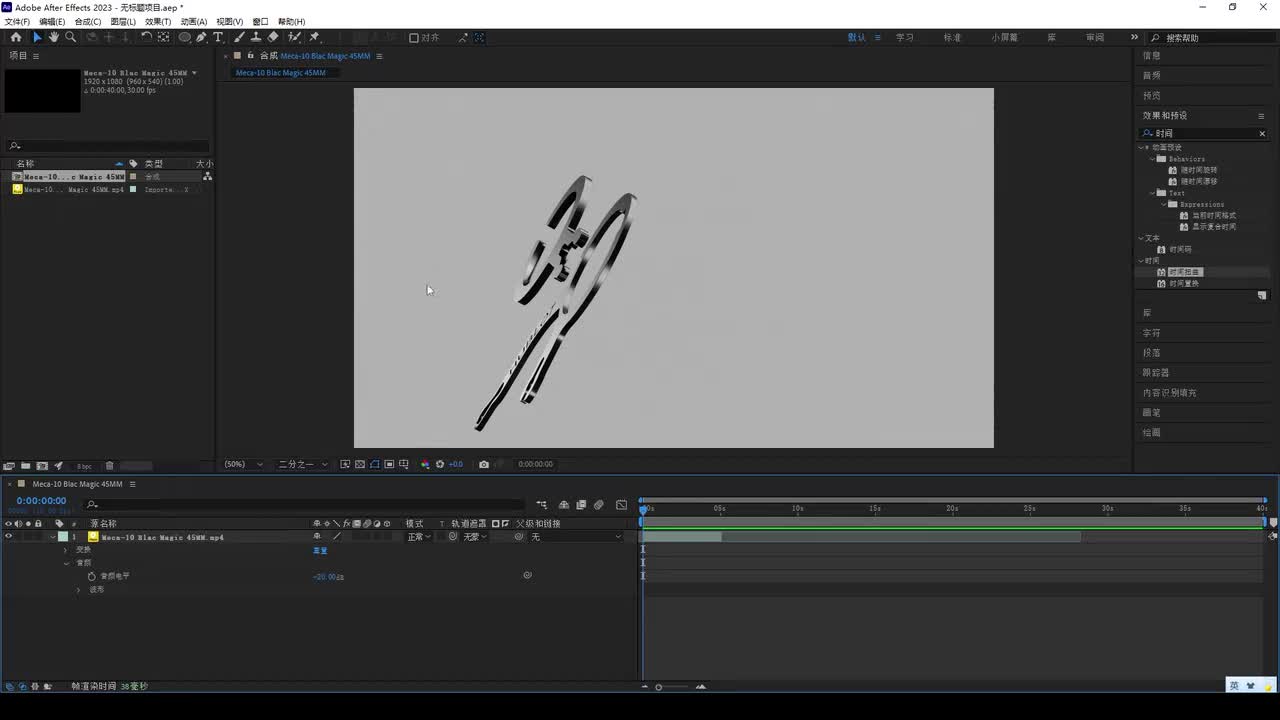
Task: Clear the effects search with X button
Action: (1262, 133)
